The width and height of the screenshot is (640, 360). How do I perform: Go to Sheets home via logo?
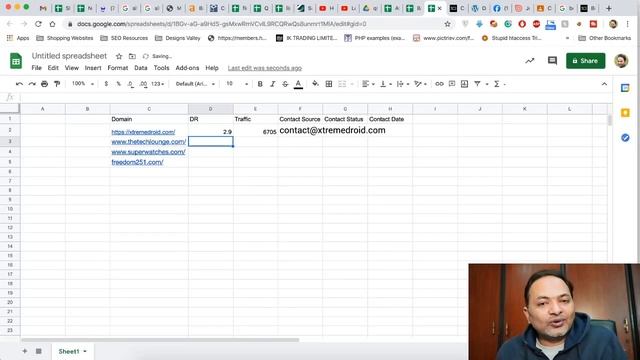point(16,61)
